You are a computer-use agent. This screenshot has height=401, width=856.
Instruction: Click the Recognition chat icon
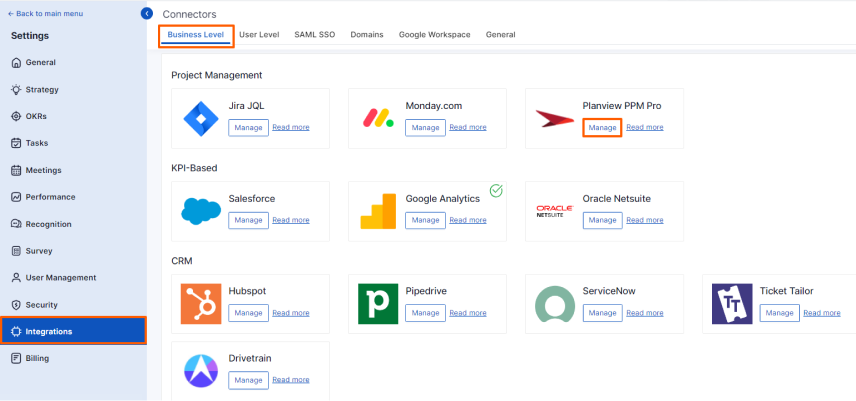click(x=16, y=224)
